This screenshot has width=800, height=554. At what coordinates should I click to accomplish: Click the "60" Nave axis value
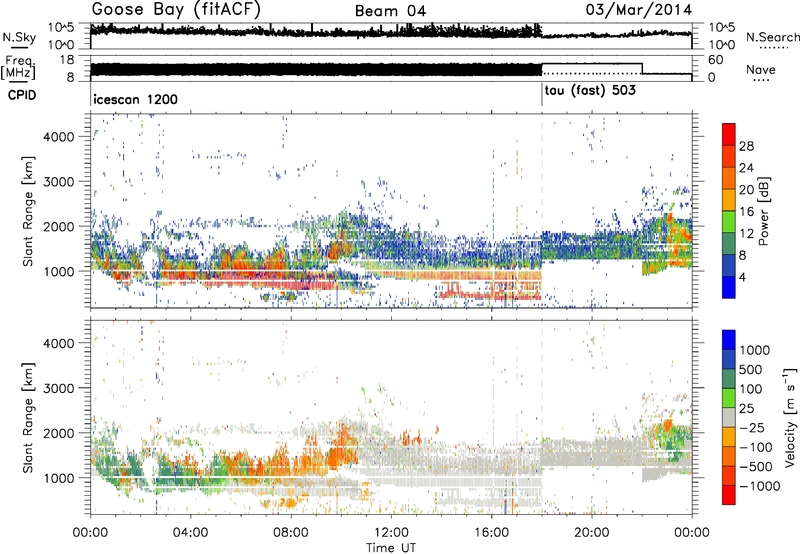coord(716,60)
